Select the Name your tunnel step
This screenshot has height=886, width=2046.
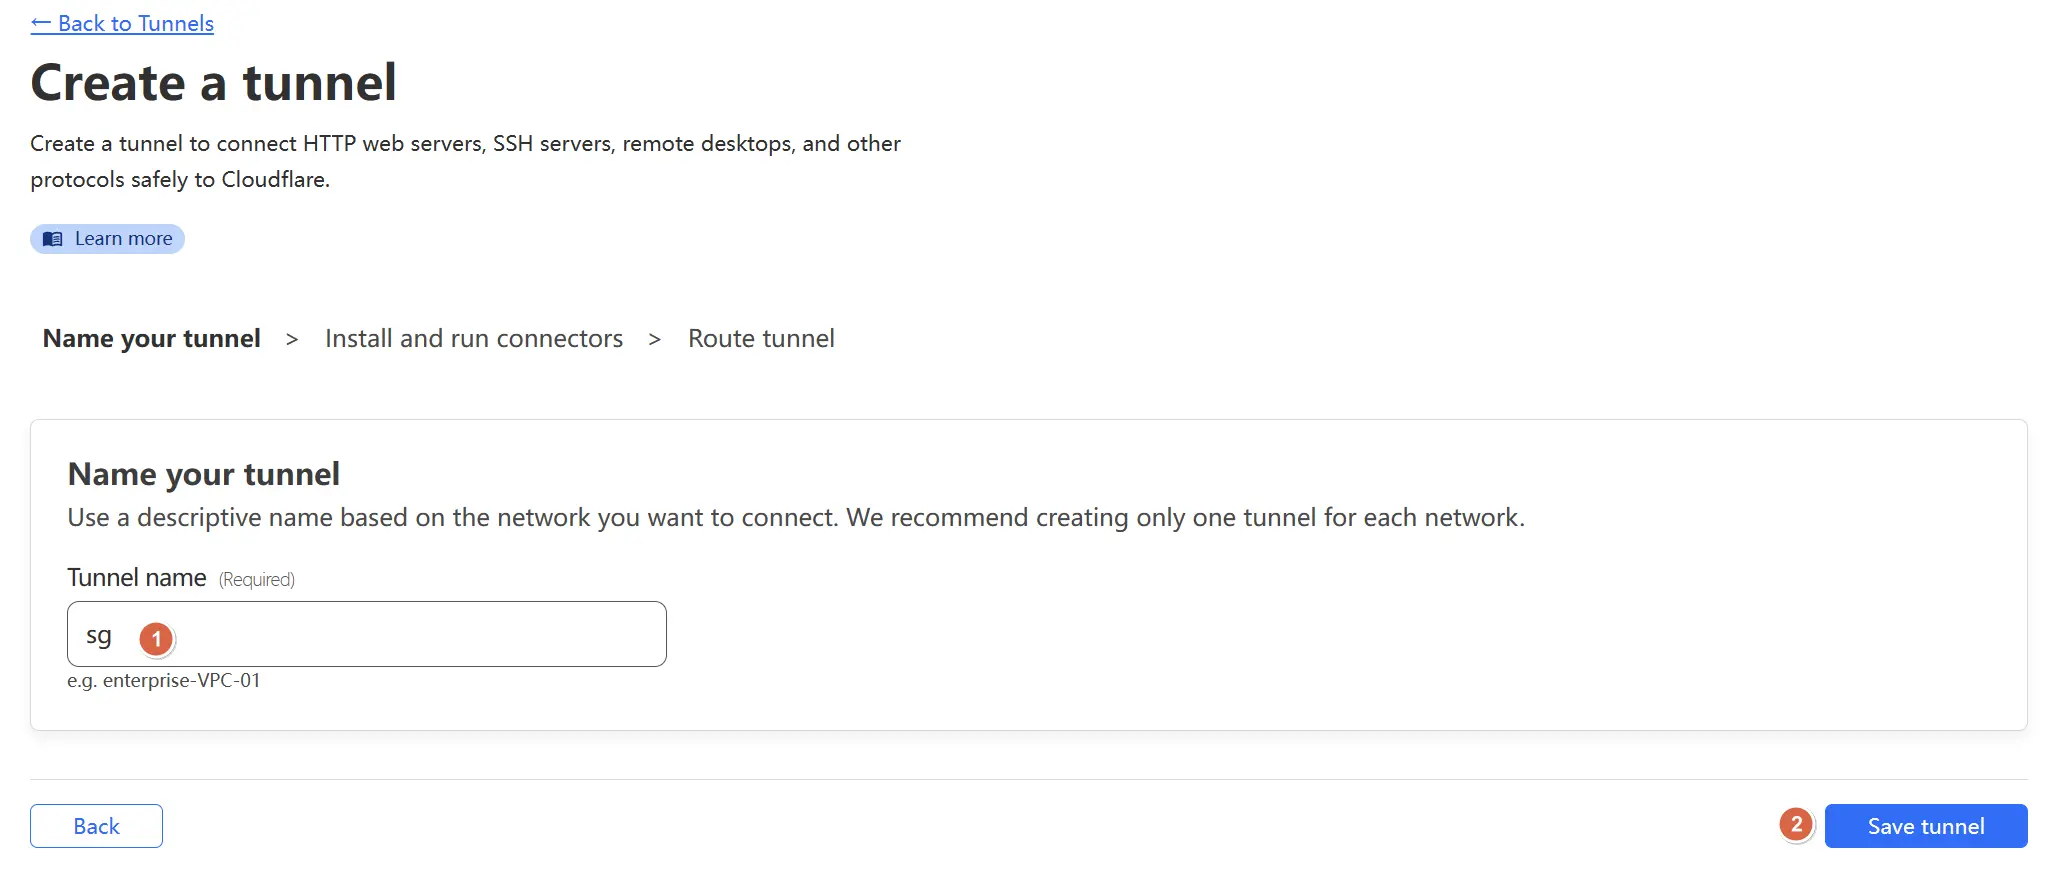[x=151, y=339]
